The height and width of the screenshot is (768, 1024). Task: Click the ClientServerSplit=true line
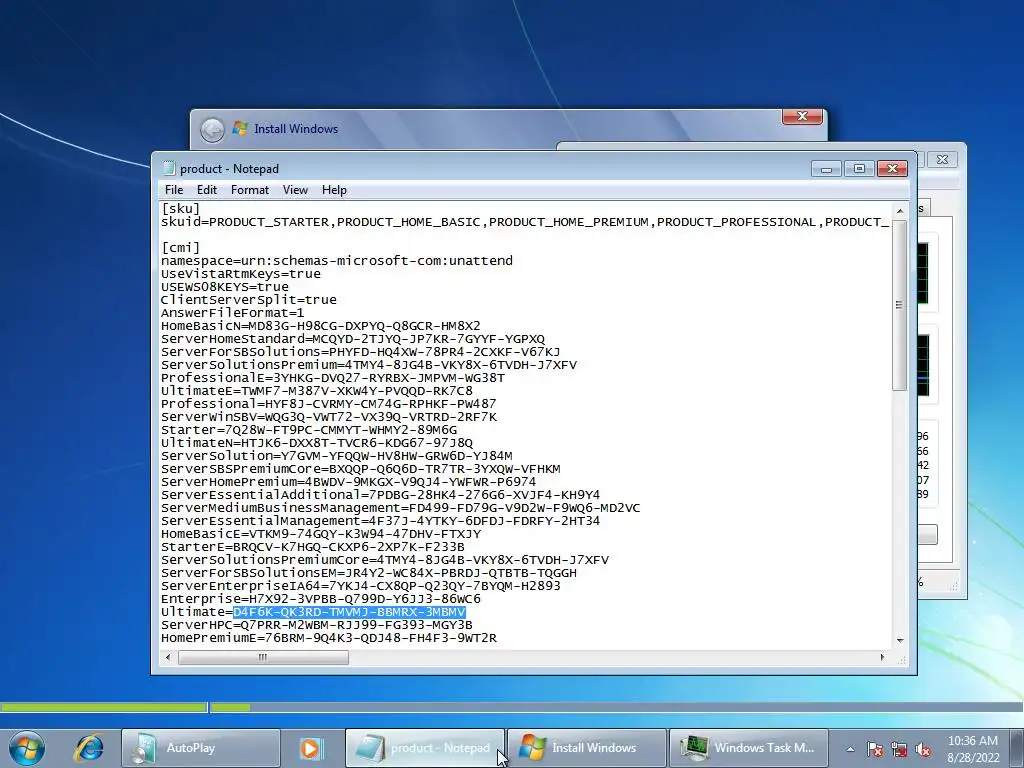click(x=249, y=300)
